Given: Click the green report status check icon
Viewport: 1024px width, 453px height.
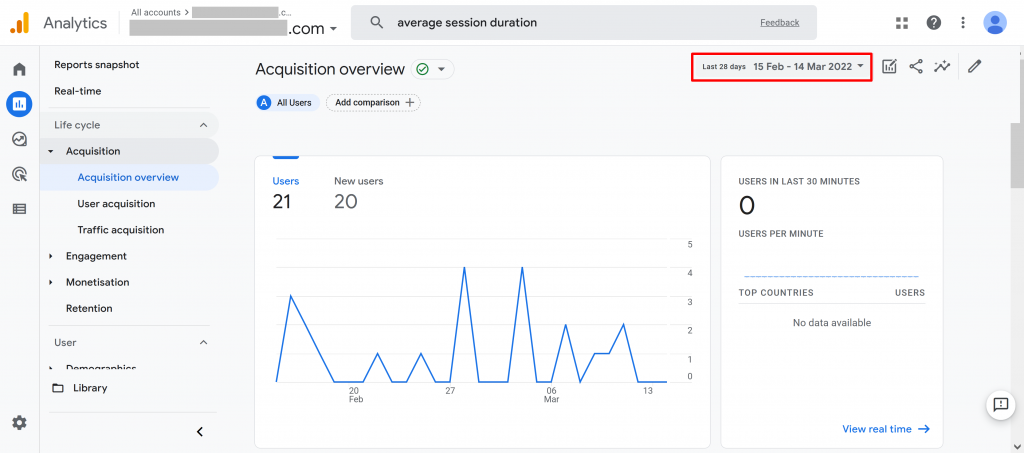Looking at the screenshot, I should (x=423, y=69).
